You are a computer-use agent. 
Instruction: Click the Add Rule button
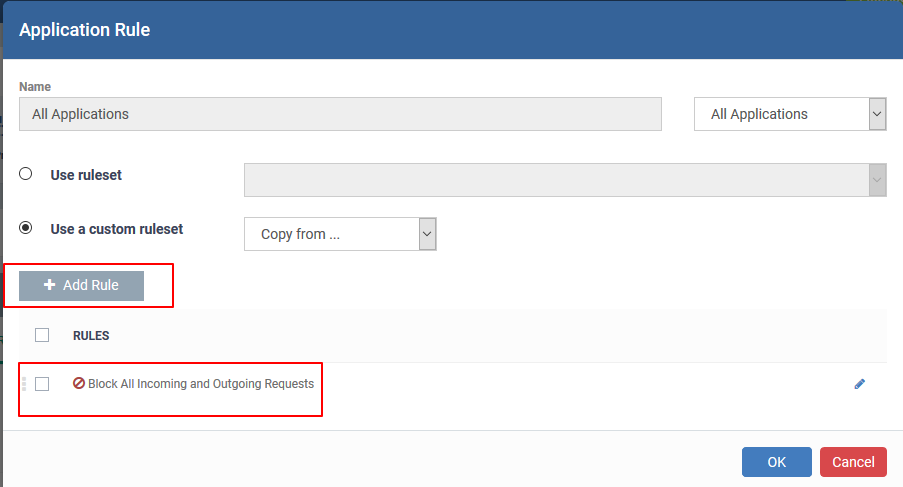tap(81, 286)
